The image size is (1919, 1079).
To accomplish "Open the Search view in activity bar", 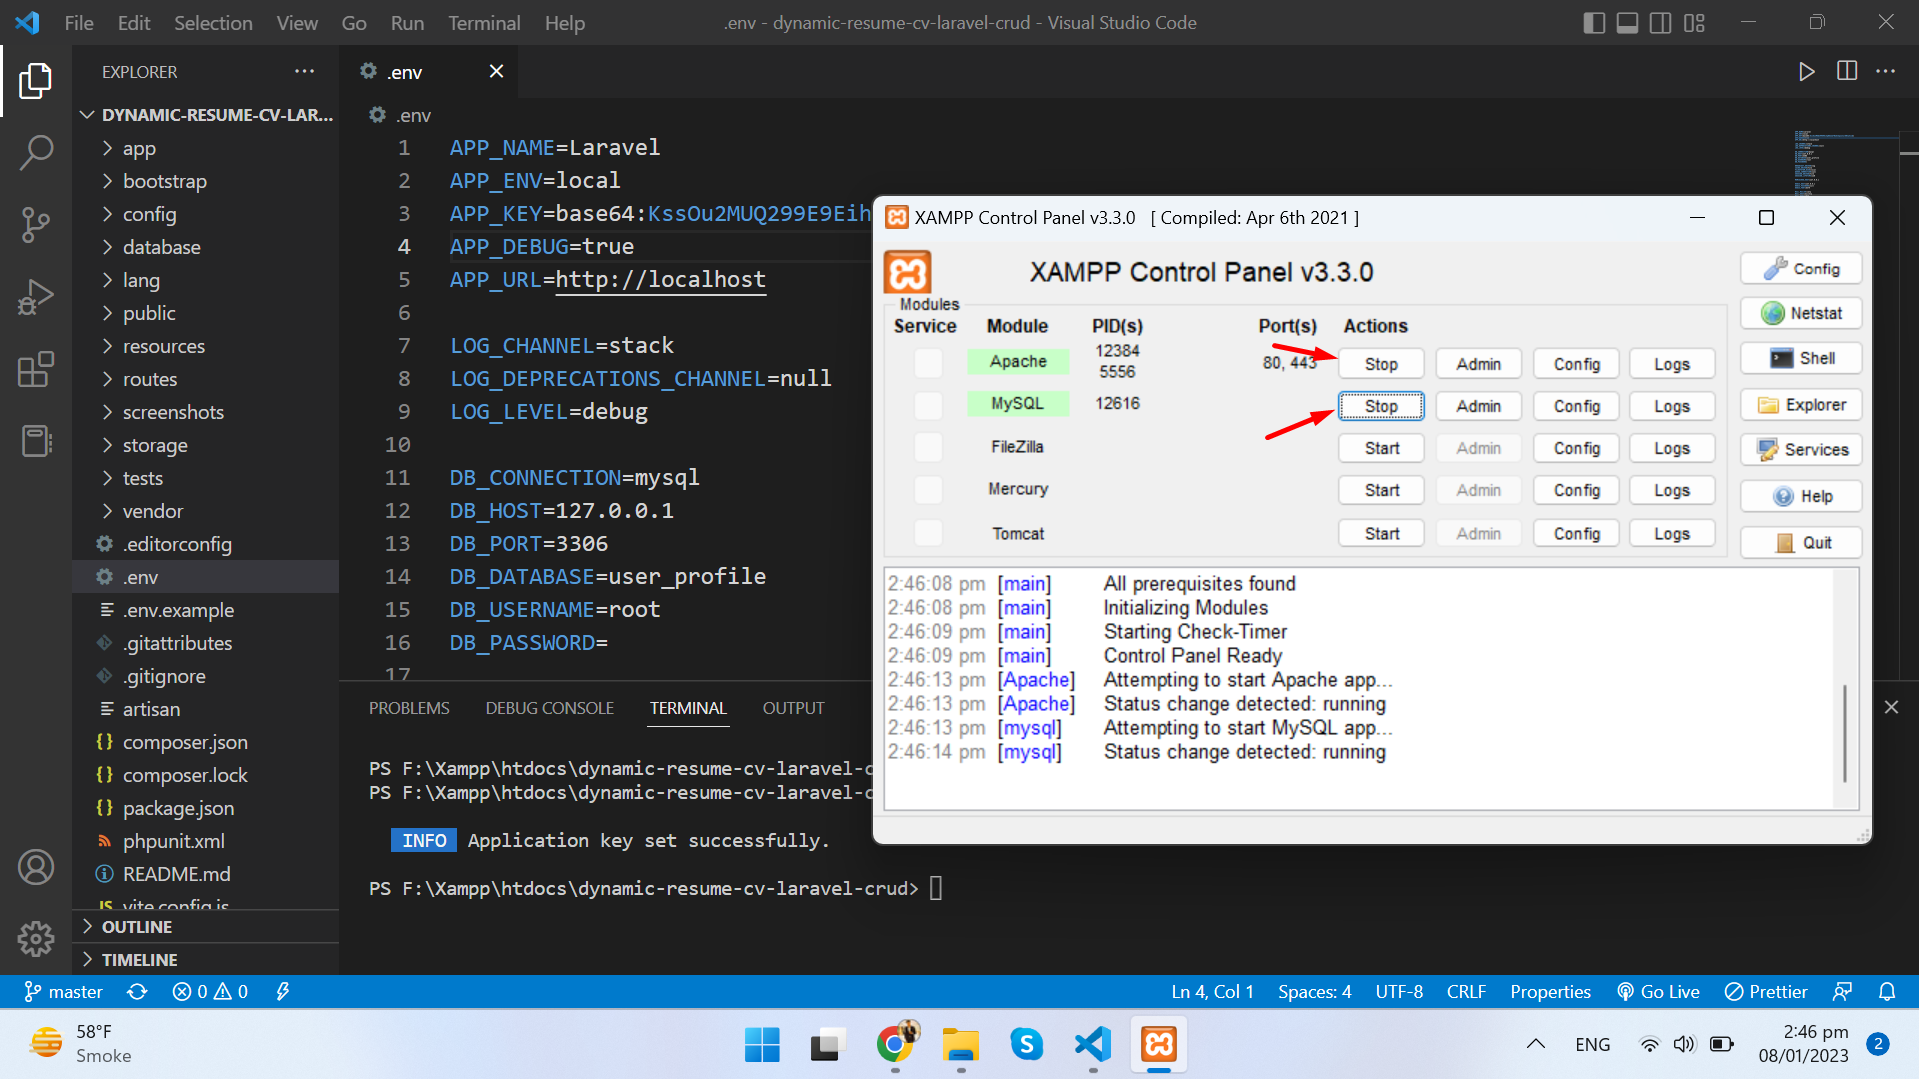I will (x=36, y=153).
